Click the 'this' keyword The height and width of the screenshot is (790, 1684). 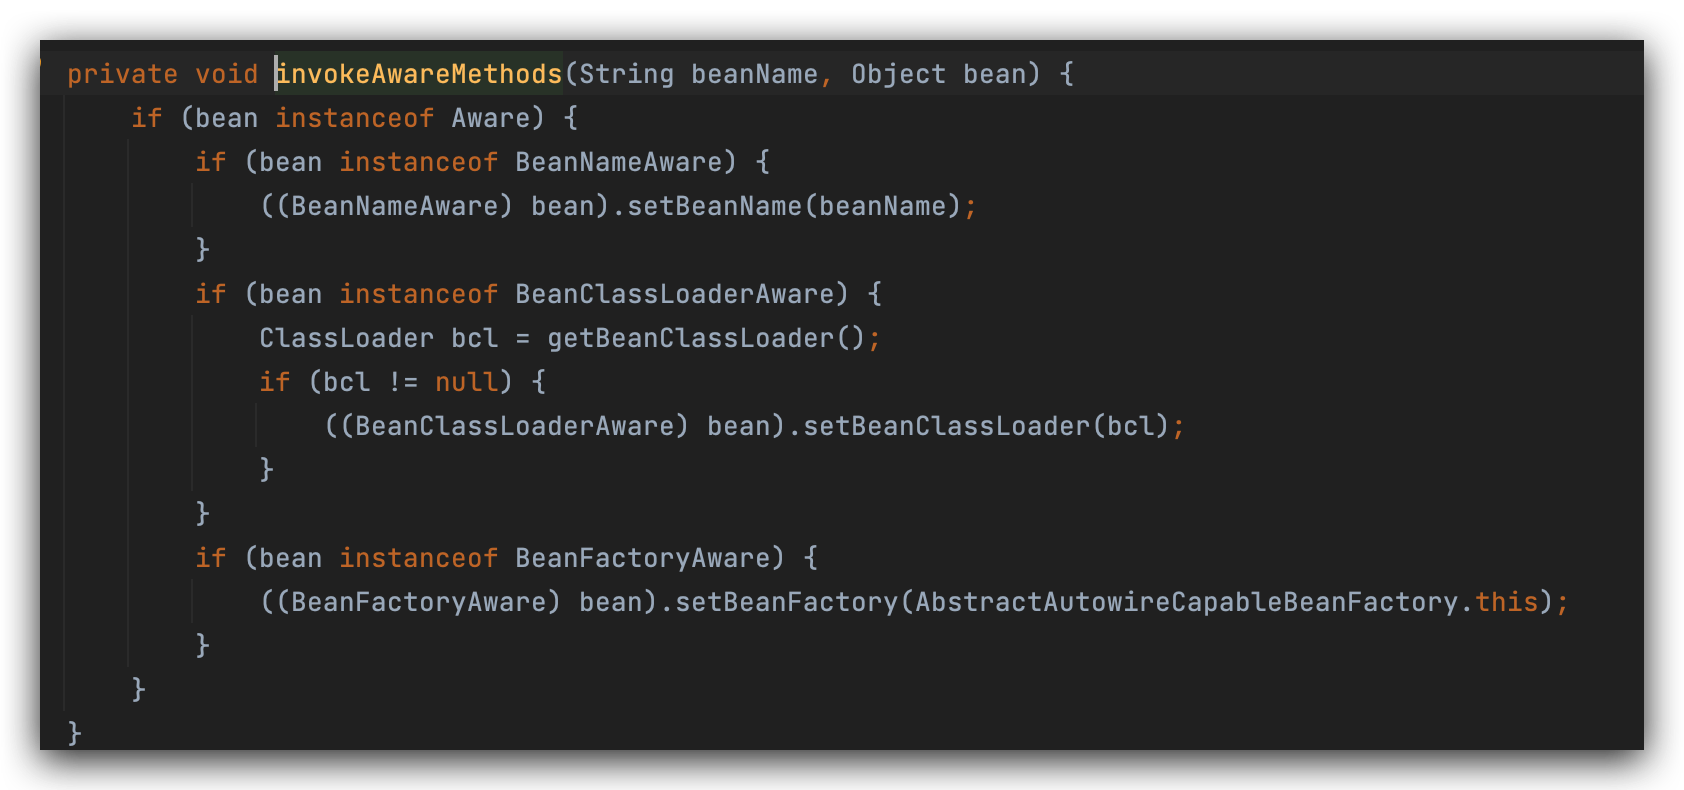[1506, 602]
